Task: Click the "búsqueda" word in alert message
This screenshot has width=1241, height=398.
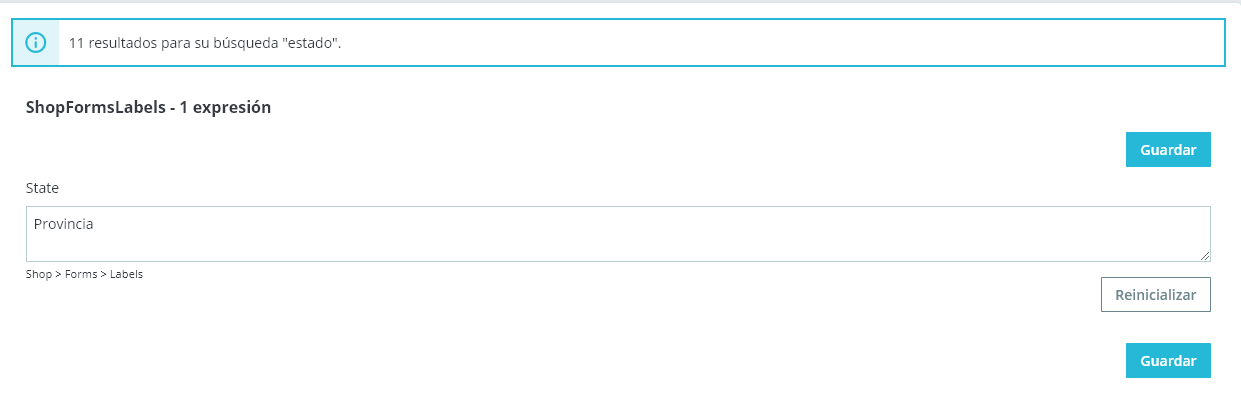Action: click(x=248, y=44)
